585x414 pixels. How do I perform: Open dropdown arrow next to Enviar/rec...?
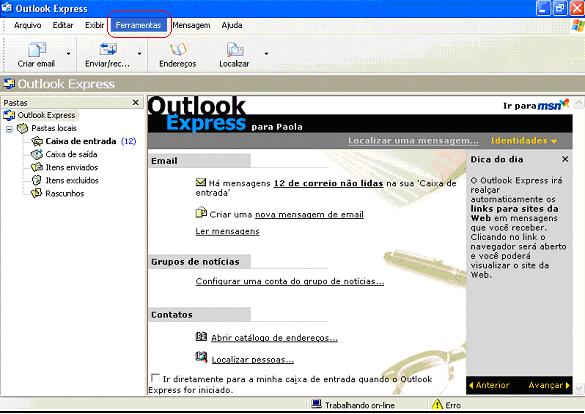pos(139,54)
